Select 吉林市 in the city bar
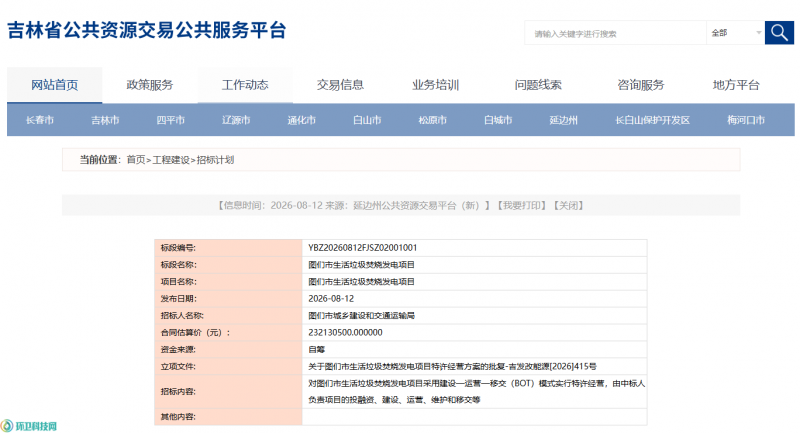This screenshot has height=433, width=800. (105, 120)
